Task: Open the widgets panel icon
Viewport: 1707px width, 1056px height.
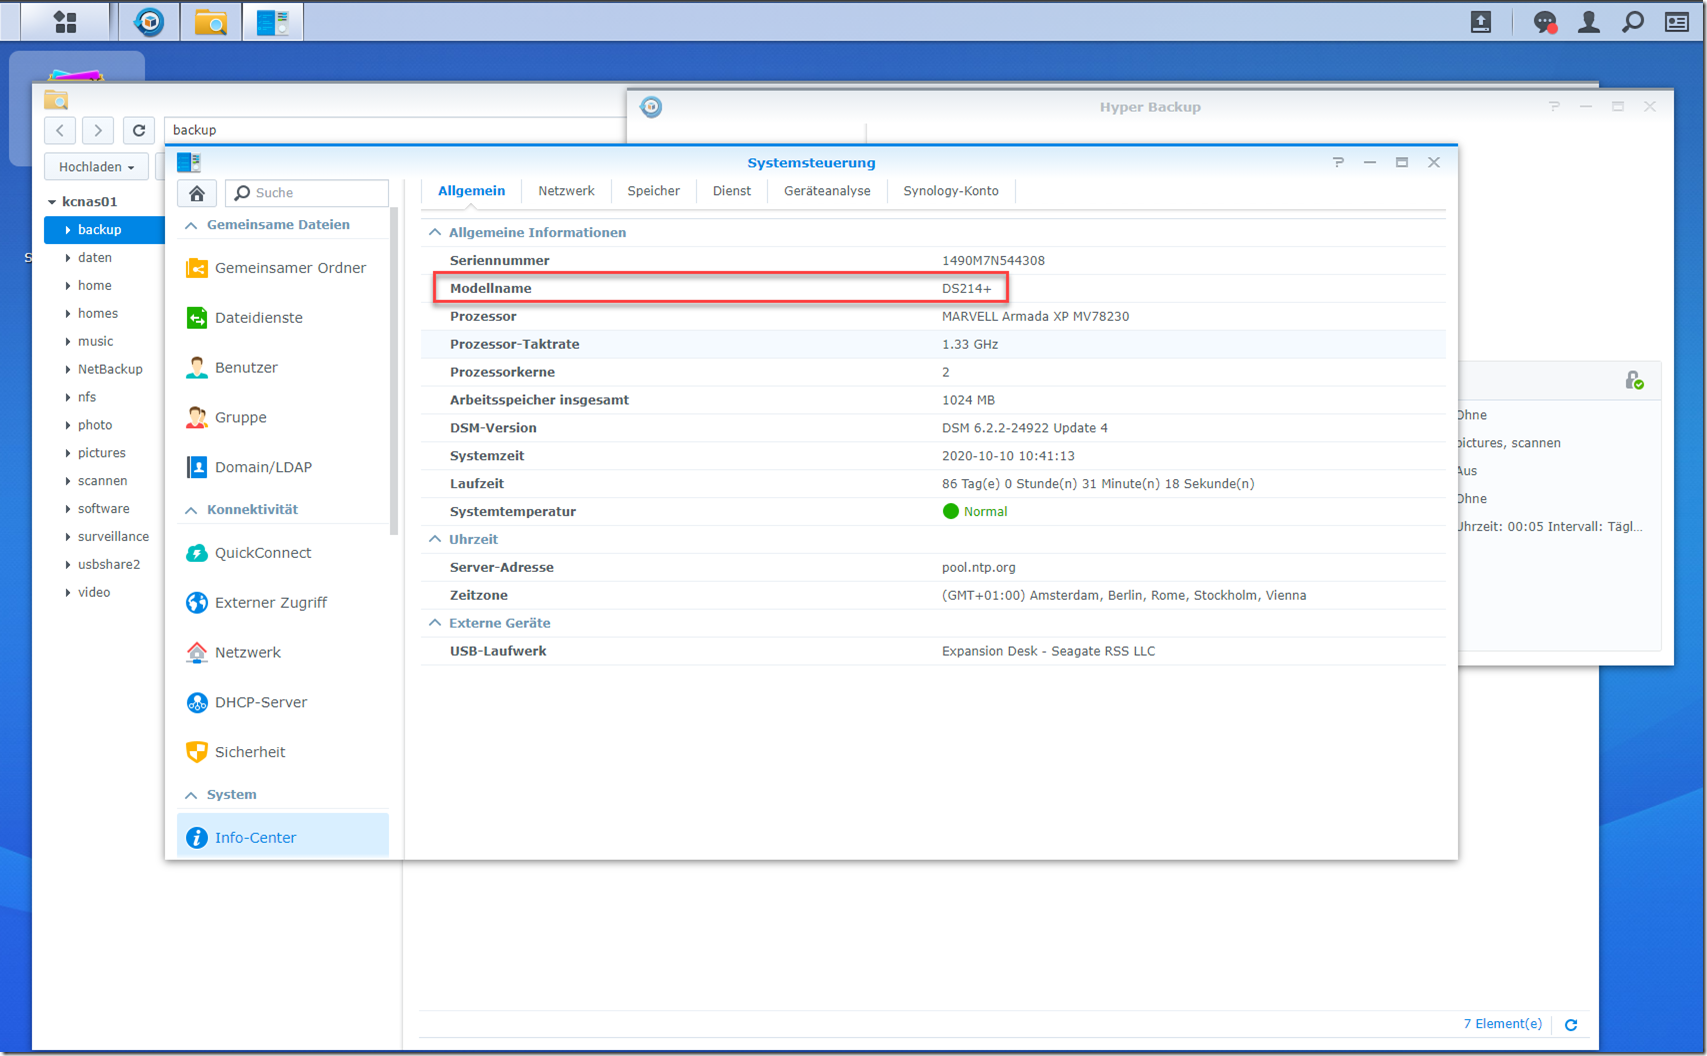Action: pos(1677,21)
